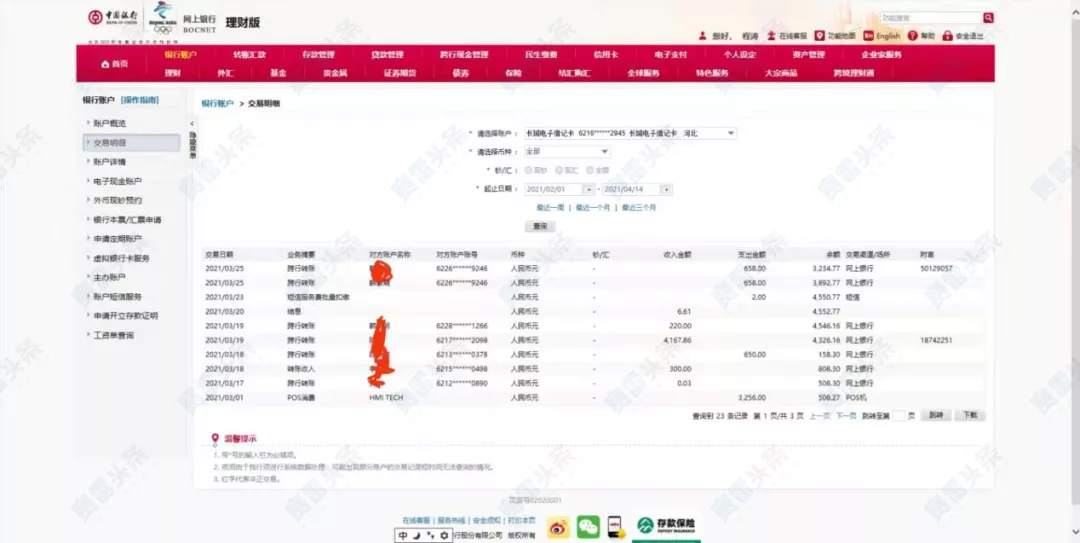Click the Beijing 2022 Olympic emblem
1080x543 pixels.
pos(163,17)
